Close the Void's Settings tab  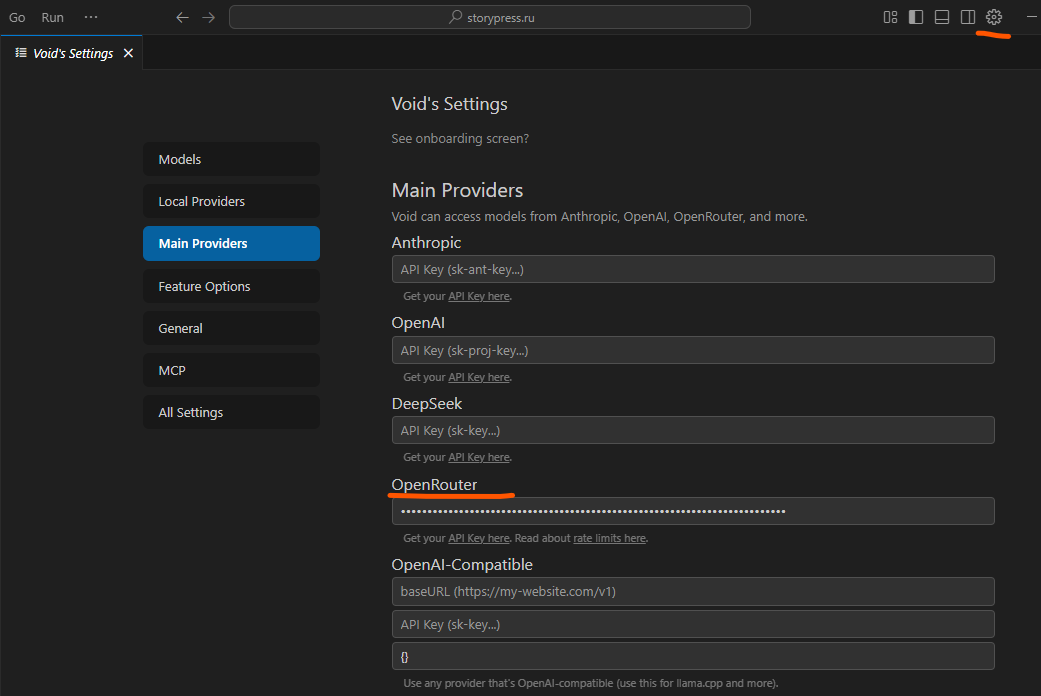click(128, 53)
